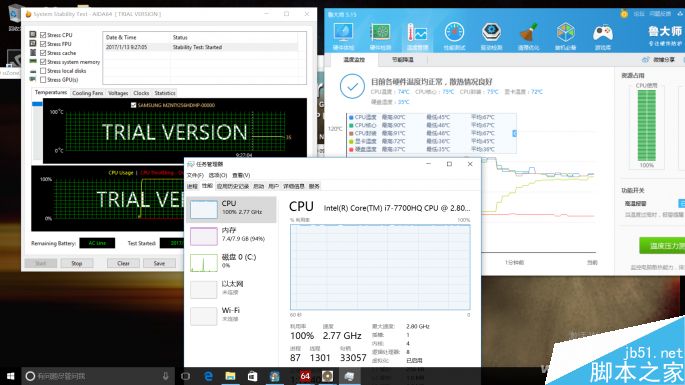
Task: Toggle Stress FPU checkbox
Action: point(43,44)
